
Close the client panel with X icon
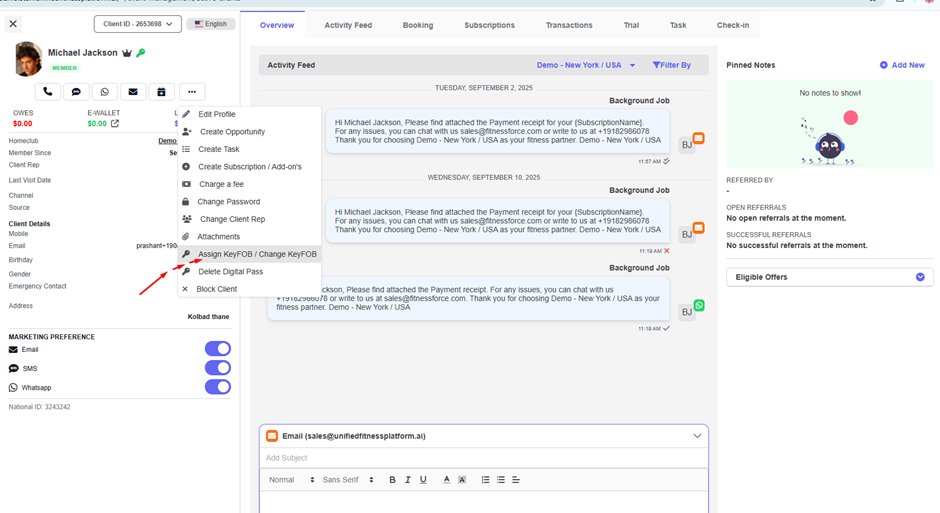click(x=13, y=24)
